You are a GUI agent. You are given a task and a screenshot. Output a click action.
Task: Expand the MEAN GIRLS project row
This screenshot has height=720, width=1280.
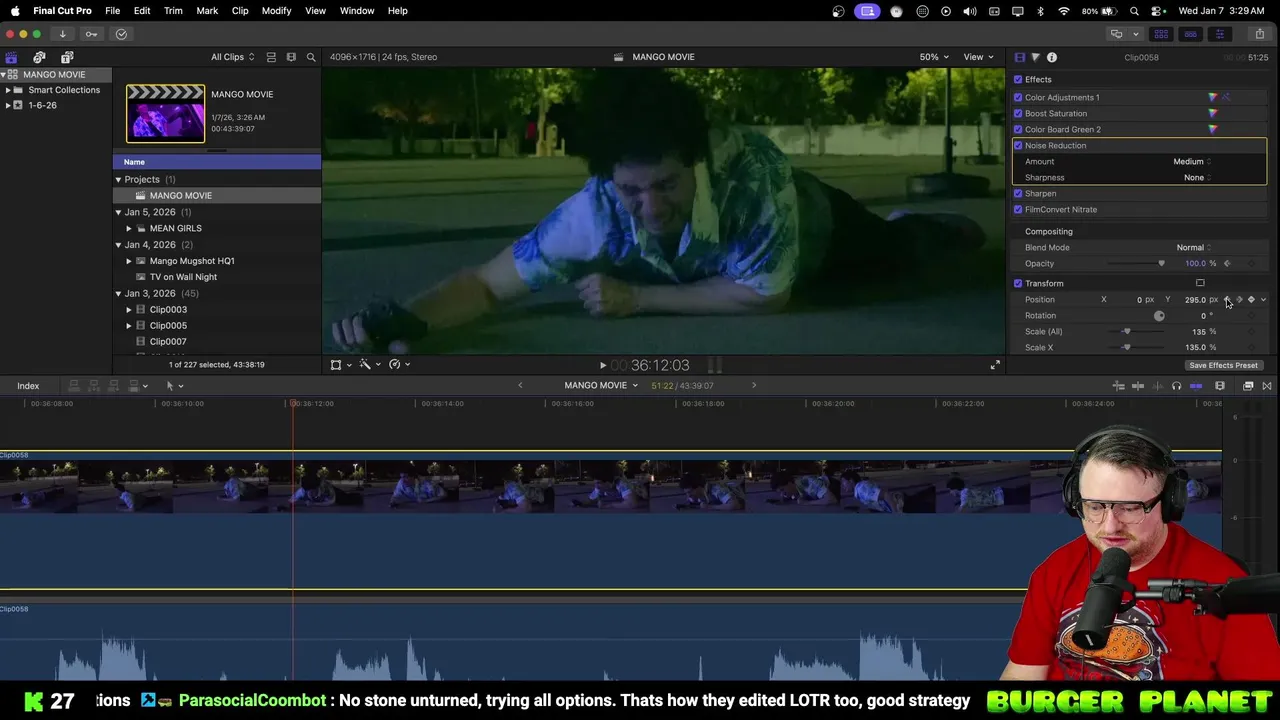[x=129, y=228]
